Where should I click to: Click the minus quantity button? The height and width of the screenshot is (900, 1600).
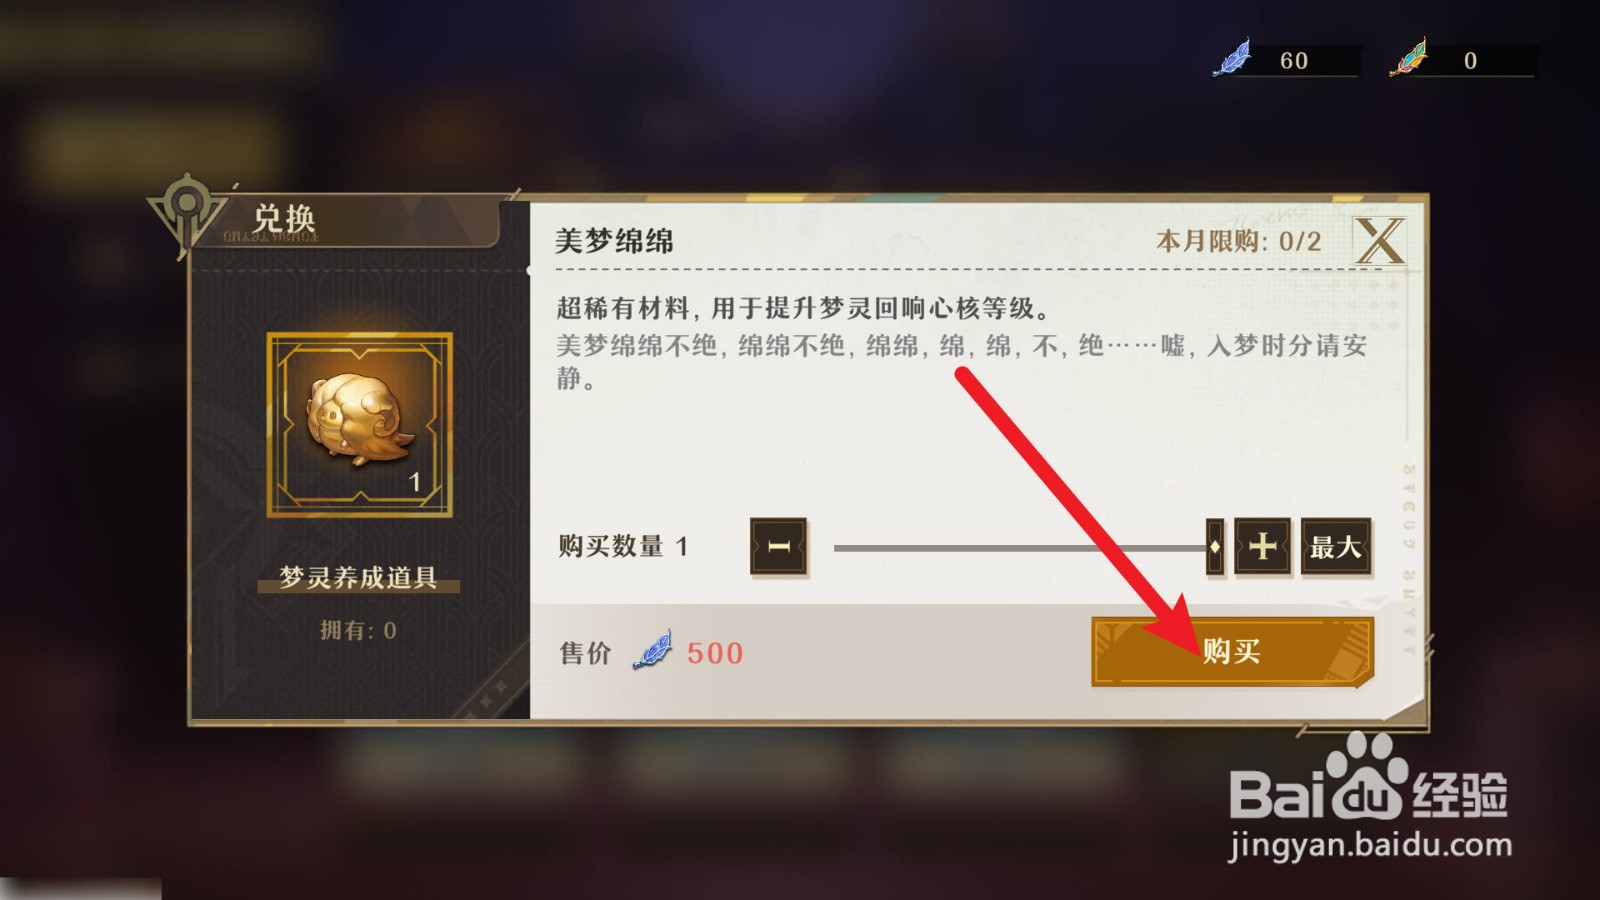tap(779, 546)
